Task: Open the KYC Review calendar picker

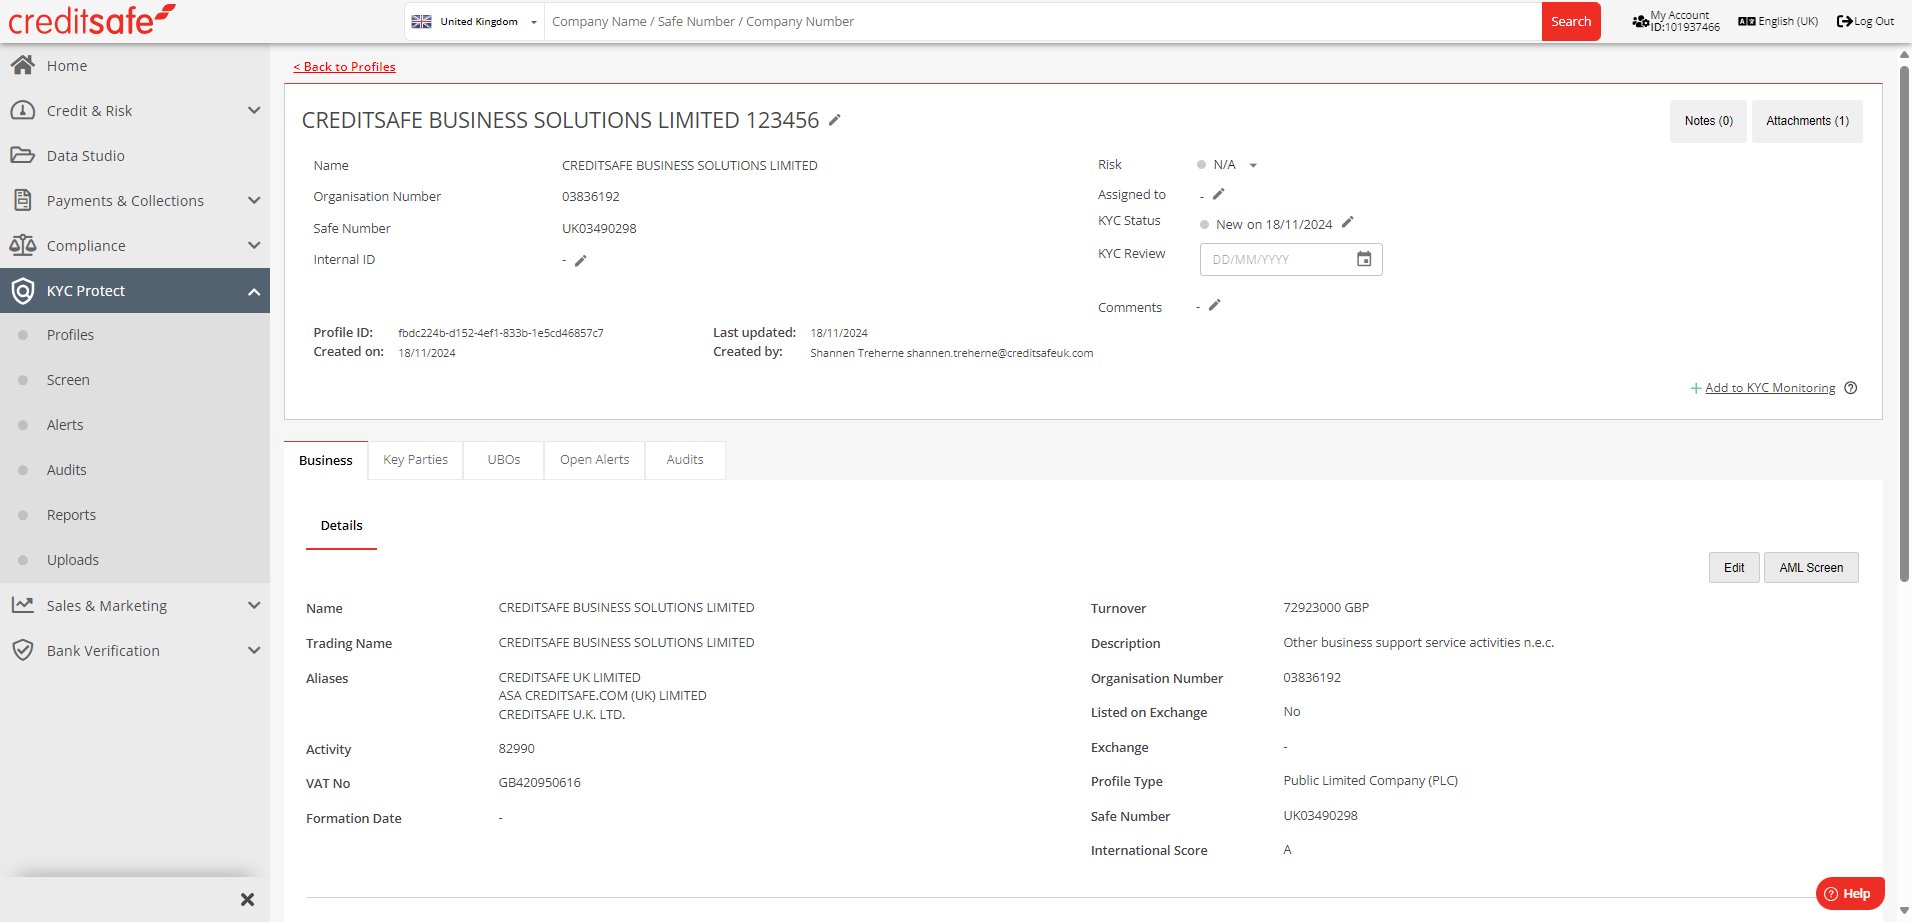Action: (x=1363, y=259)
